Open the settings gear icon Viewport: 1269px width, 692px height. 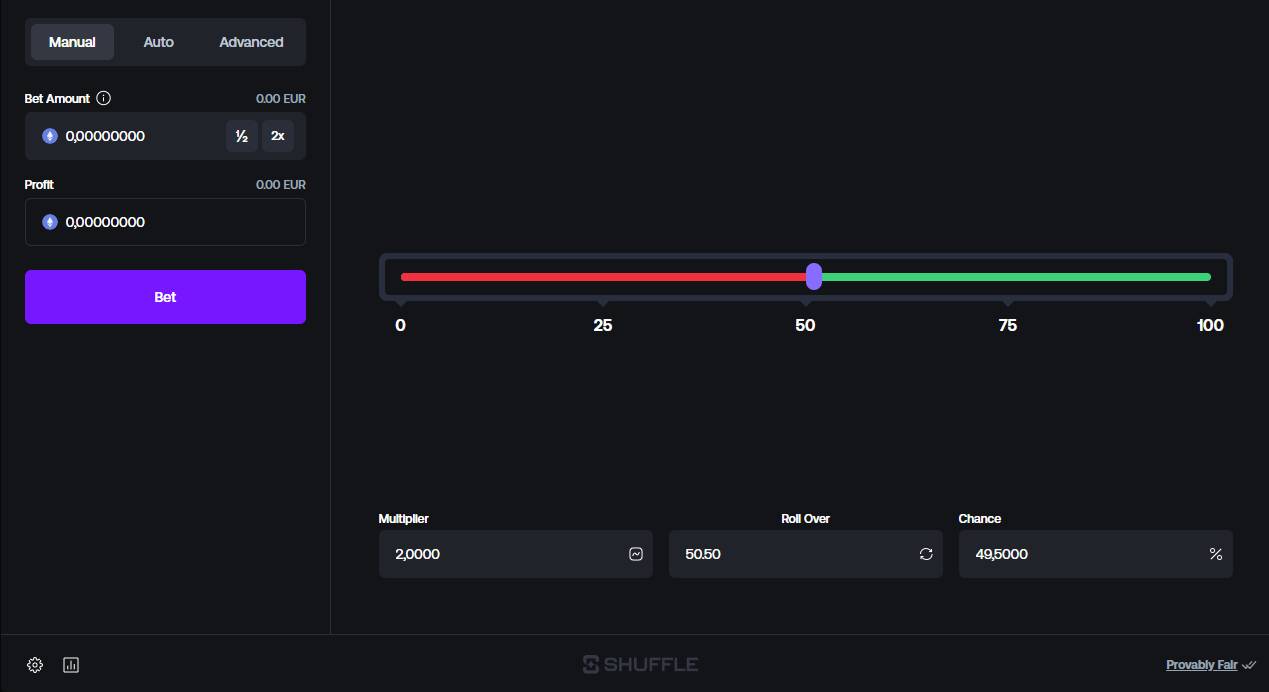point(35,665)
